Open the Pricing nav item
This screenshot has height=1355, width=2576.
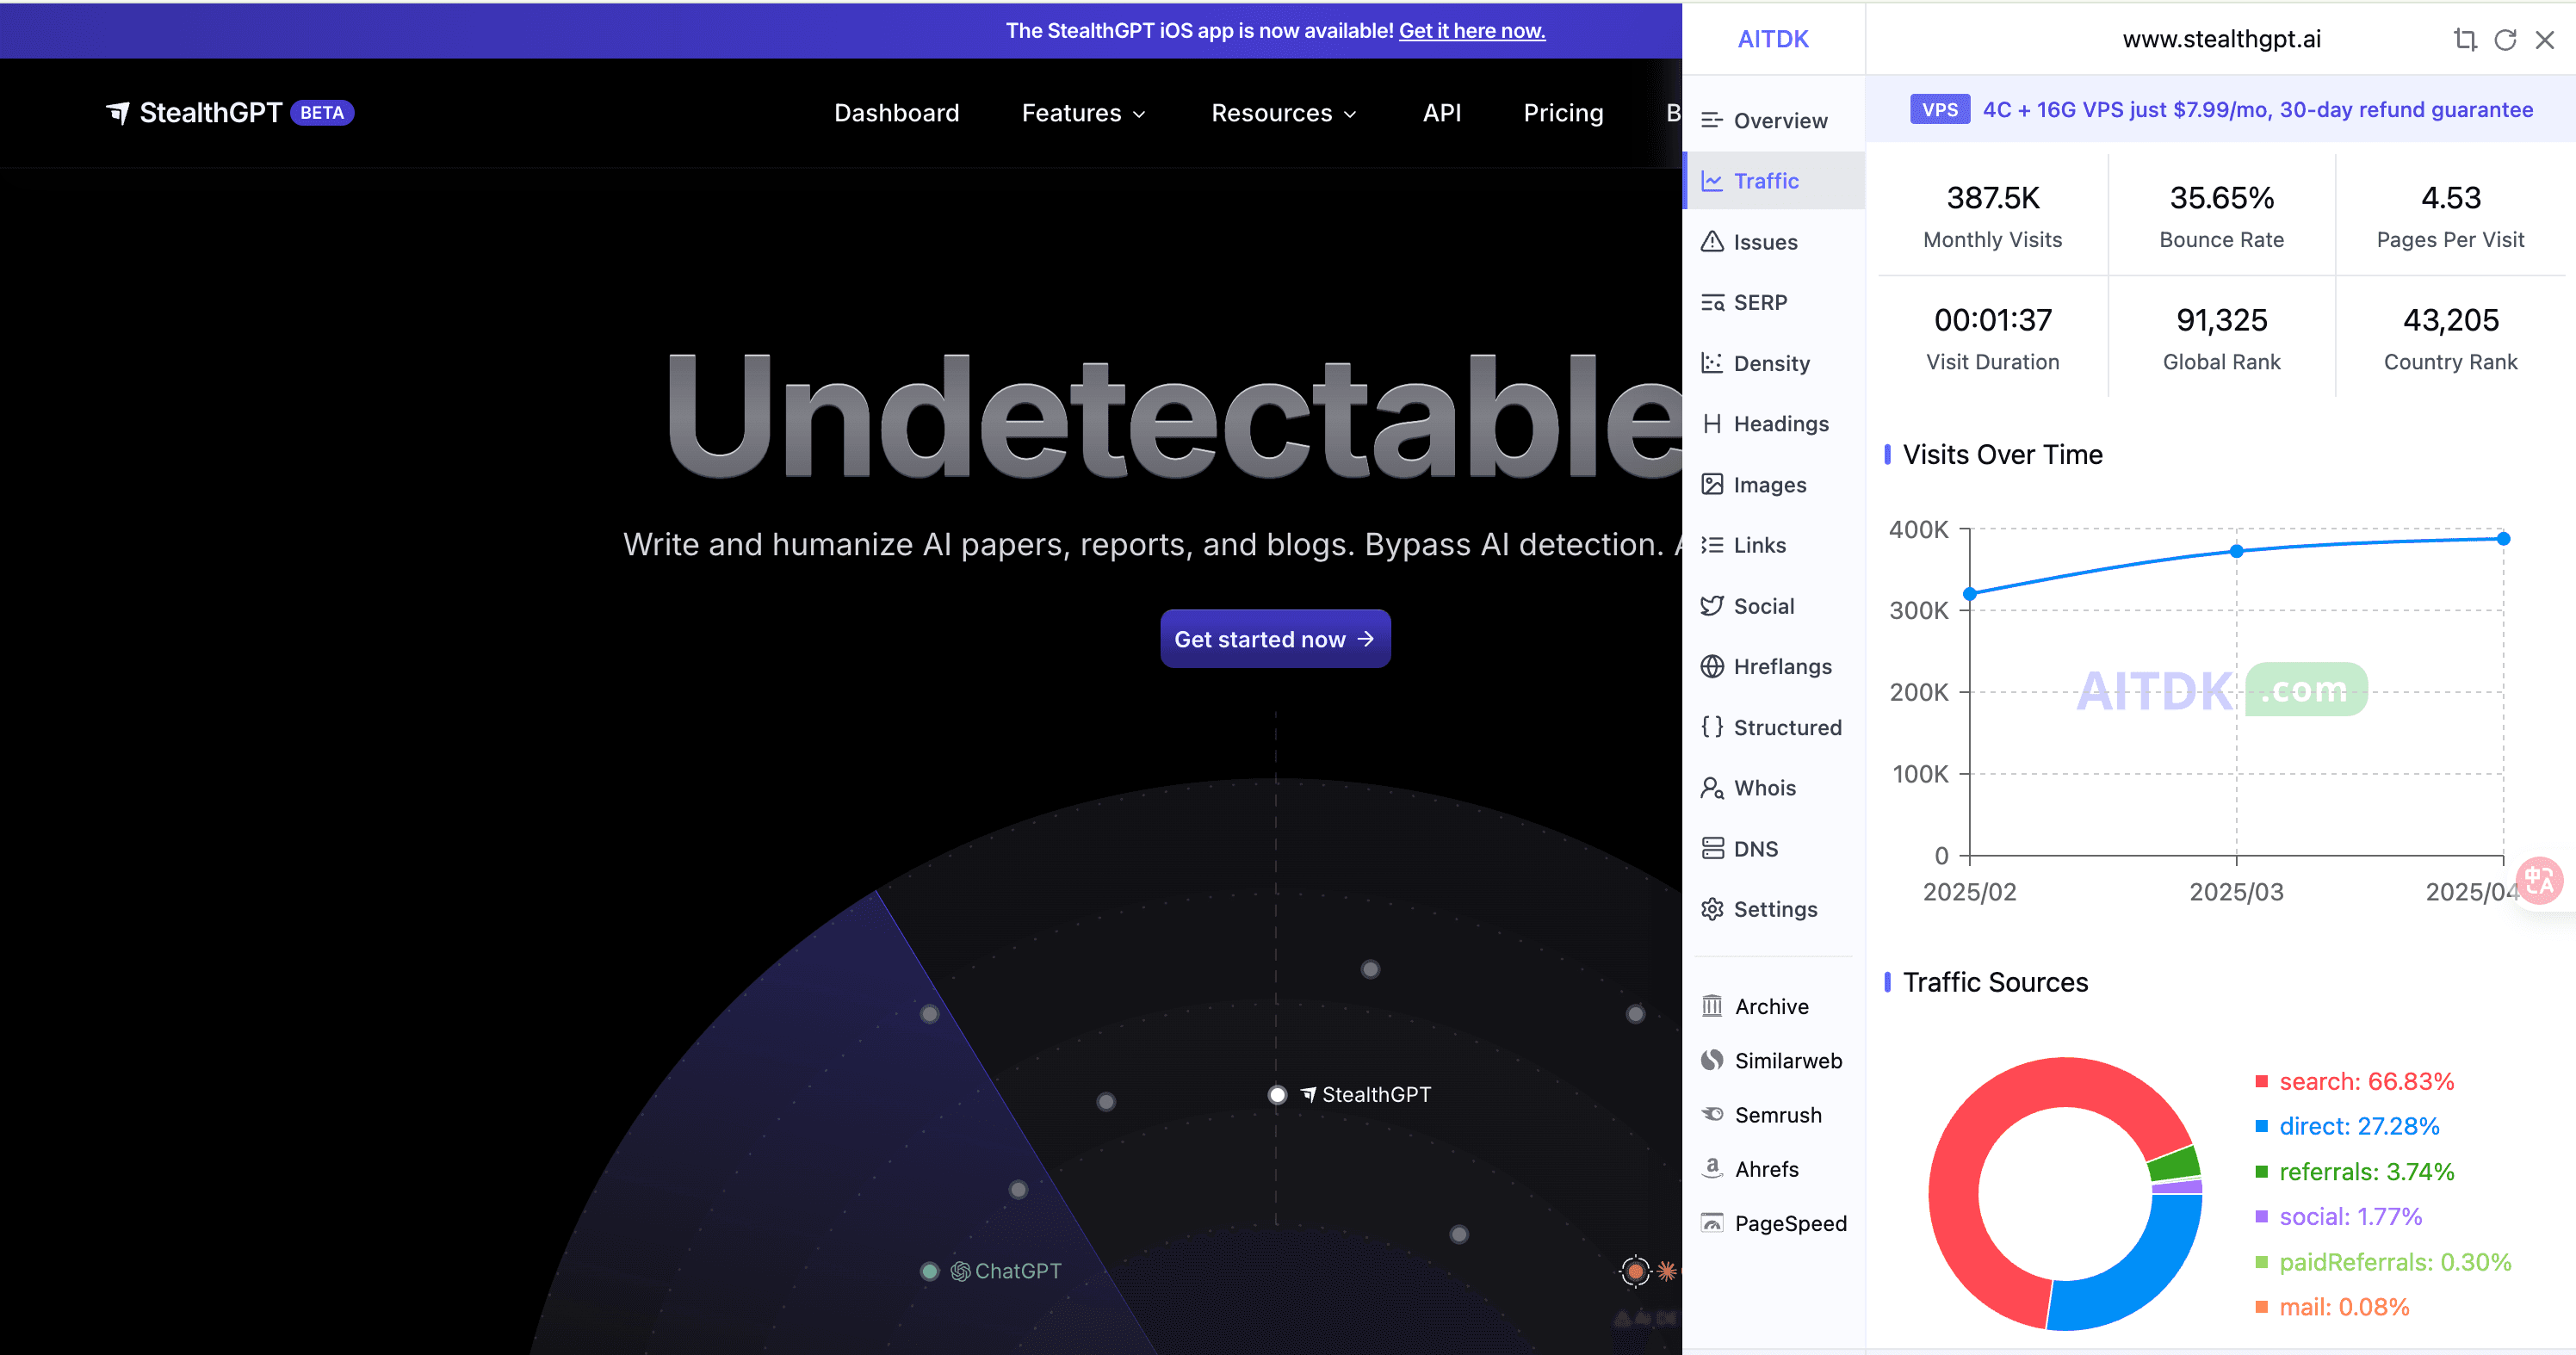[x=1563, y=113]
